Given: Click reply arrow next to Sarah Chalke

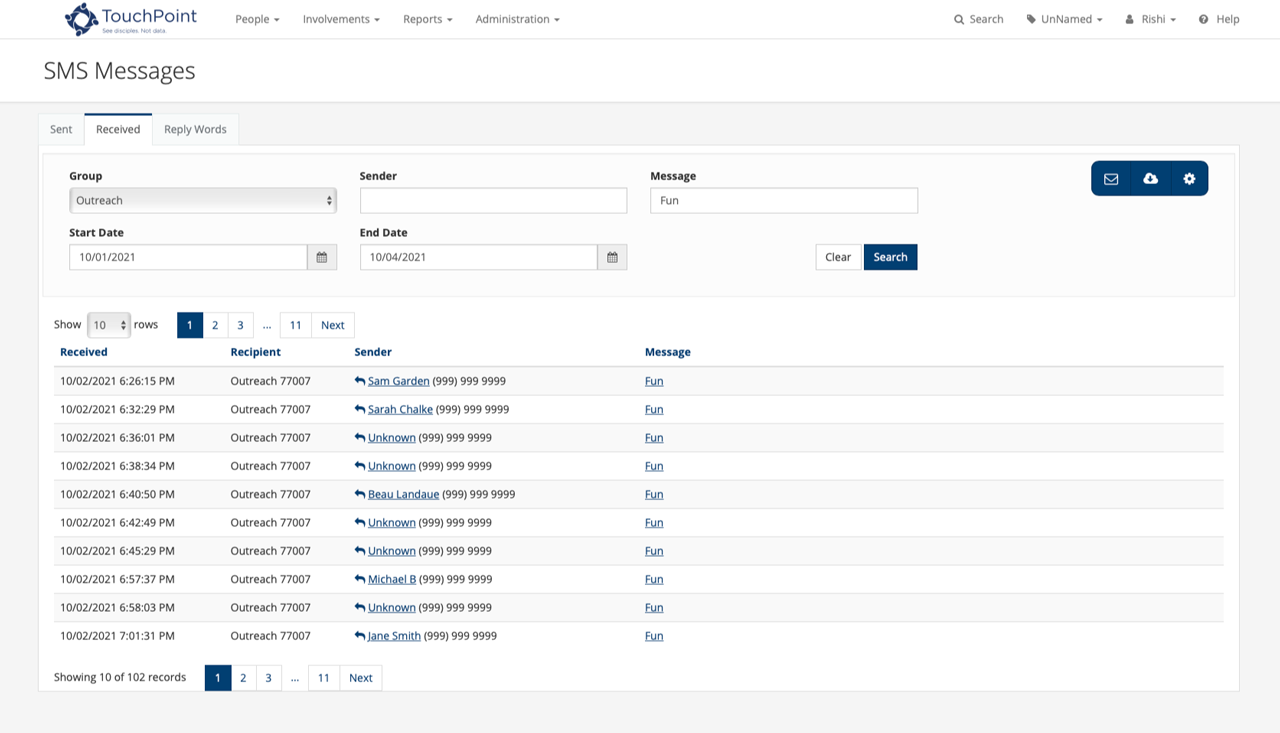Looking at the screenshot, I should coord(360,409).
